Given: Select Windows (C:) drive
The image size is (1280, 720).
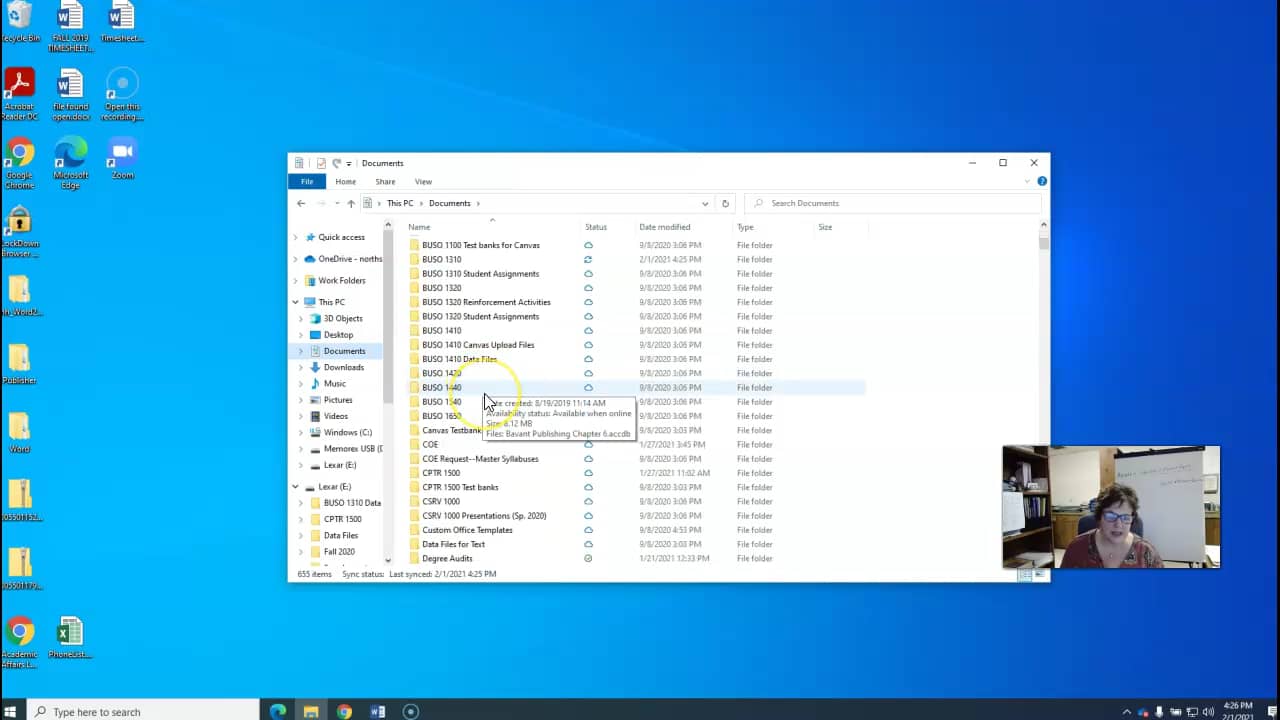Looking at the screenshot, I should point(347,432).
